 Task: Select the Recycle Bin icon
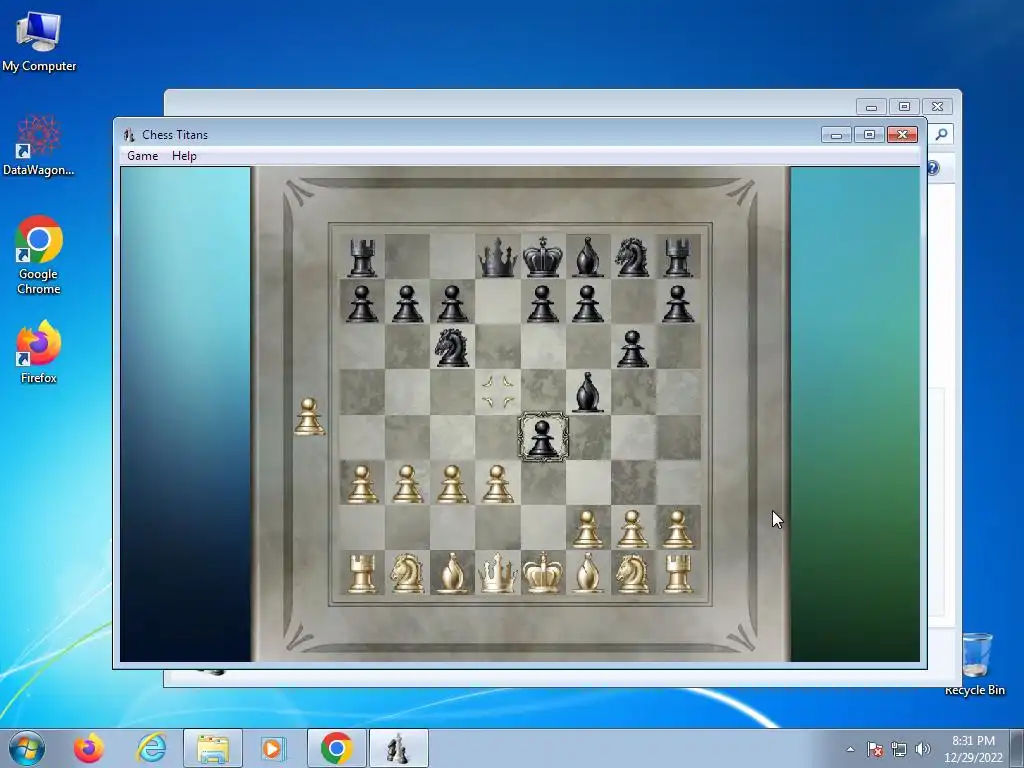point(976,664)
